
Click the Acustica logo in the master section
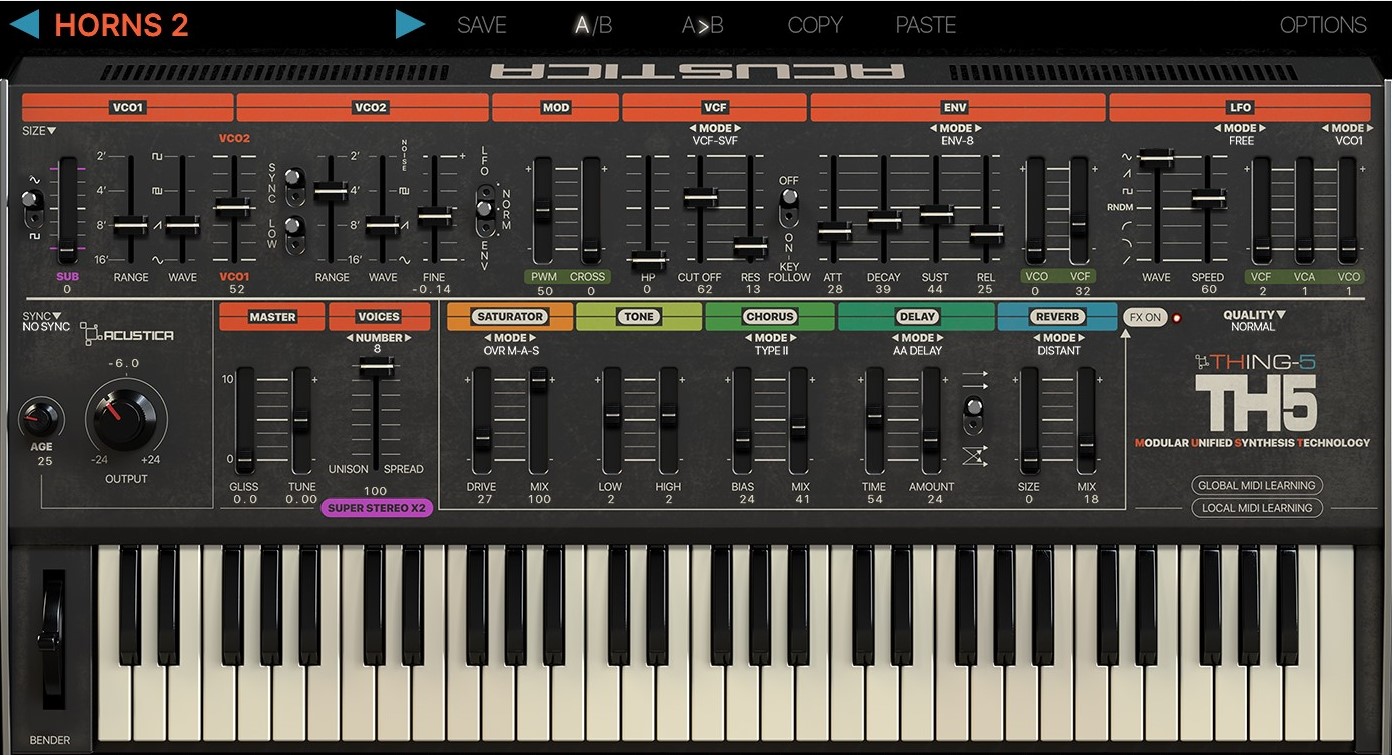click(126, 334)
